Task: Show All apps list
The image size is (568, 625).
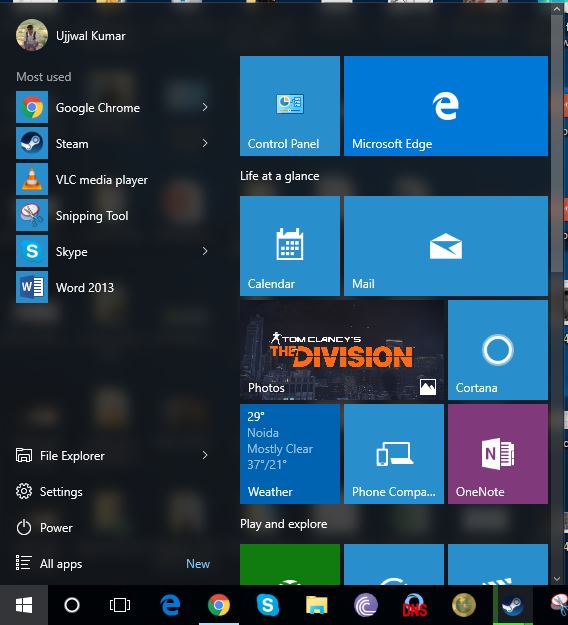Action: [x=49, y=563]
